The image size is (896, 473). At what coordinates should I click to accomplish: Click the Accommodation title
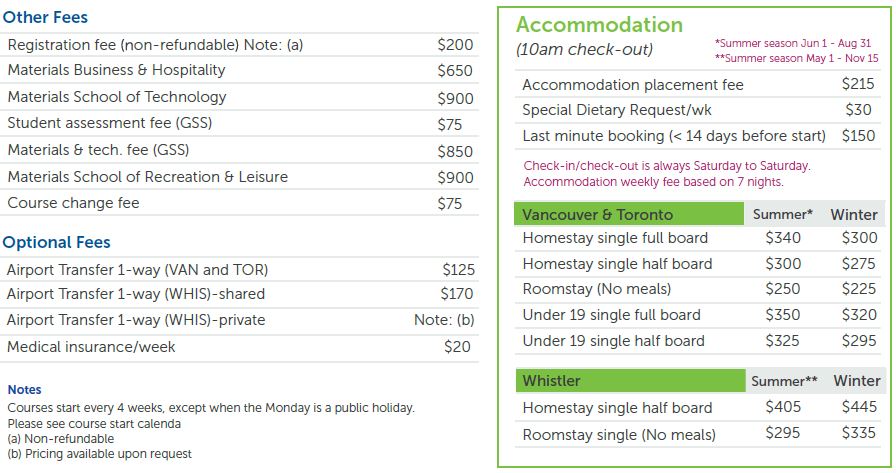(599, 25)
